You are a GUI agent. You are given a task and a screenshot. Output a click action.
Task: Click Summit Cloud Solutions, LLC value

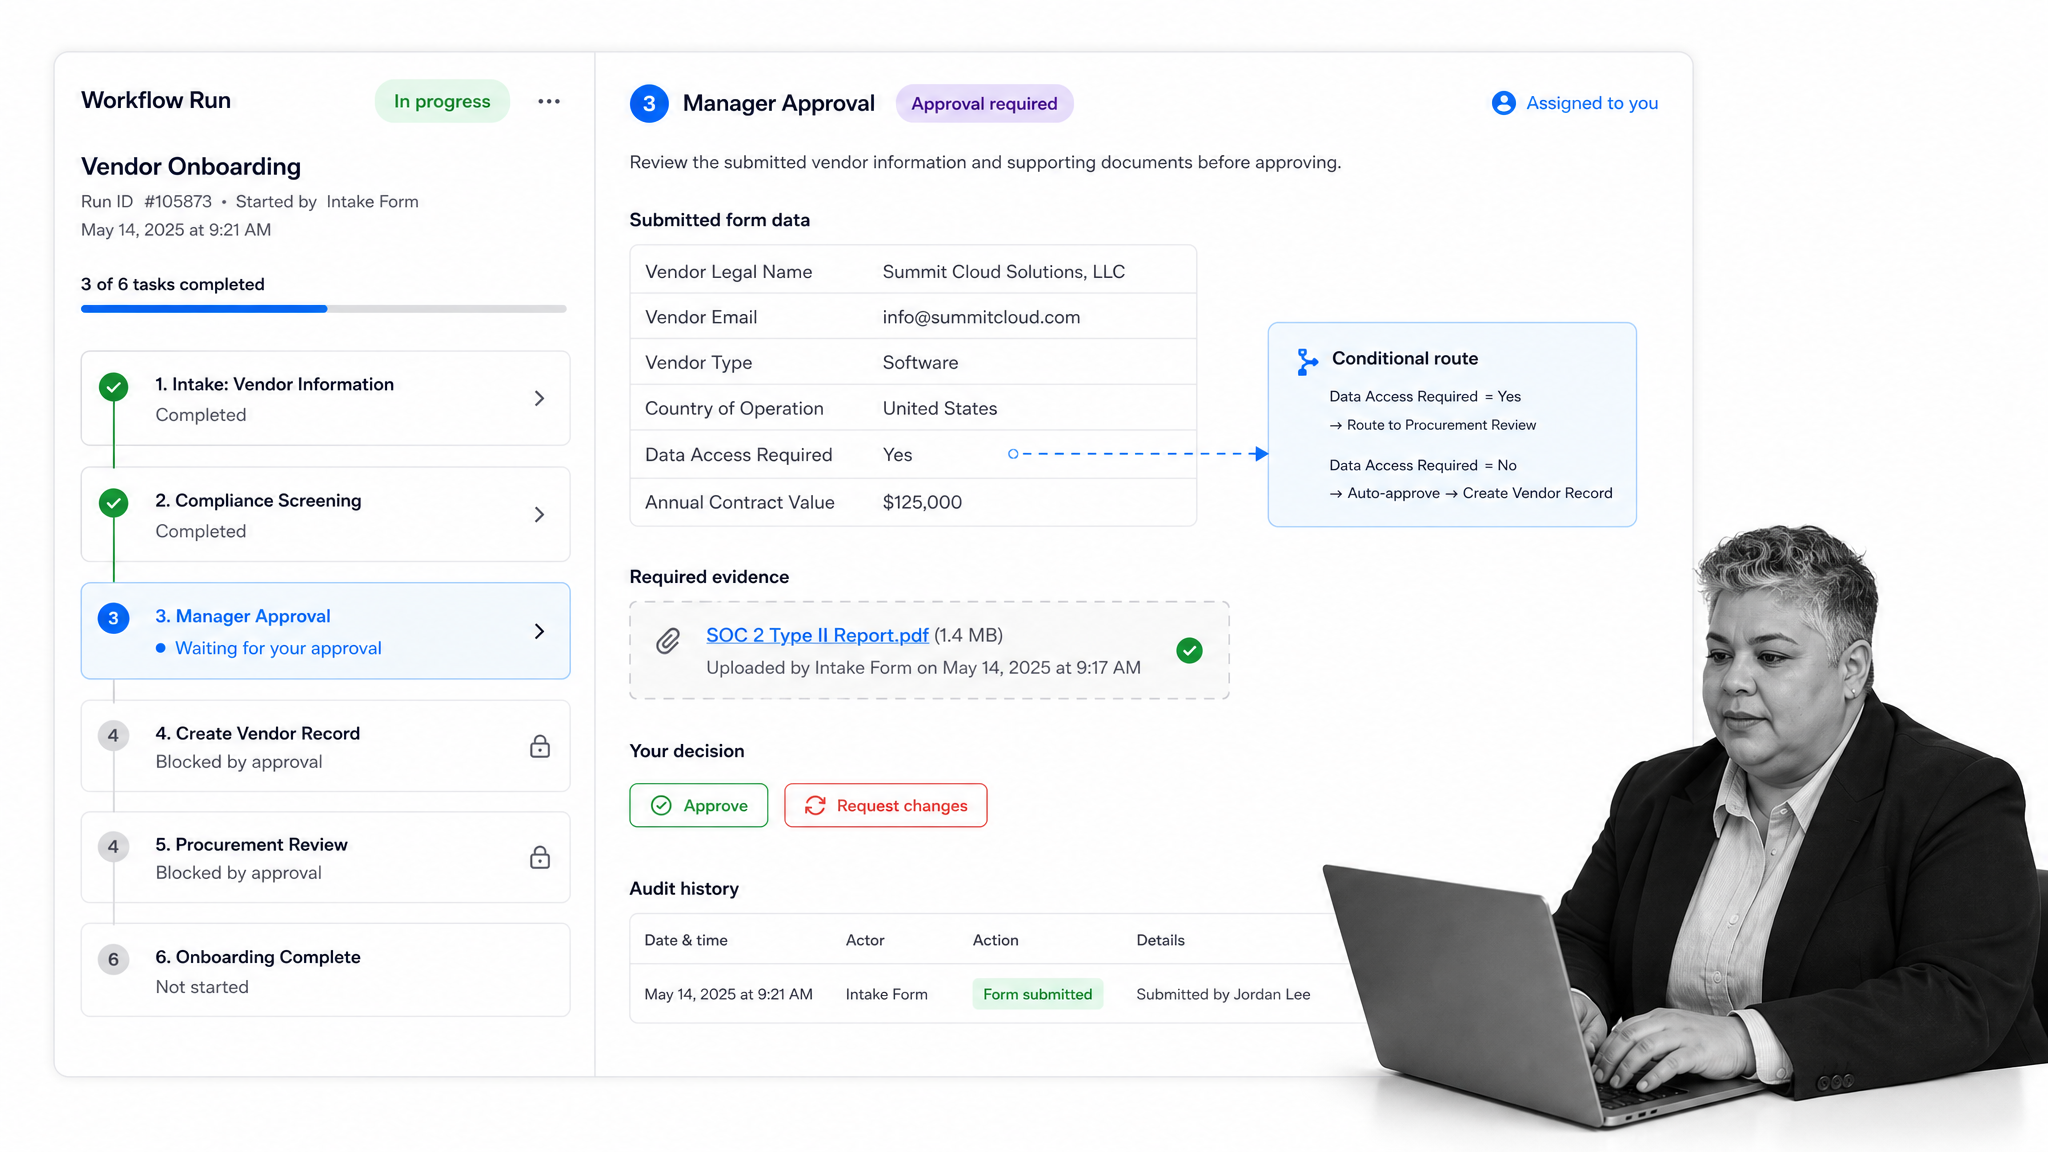1003,272
